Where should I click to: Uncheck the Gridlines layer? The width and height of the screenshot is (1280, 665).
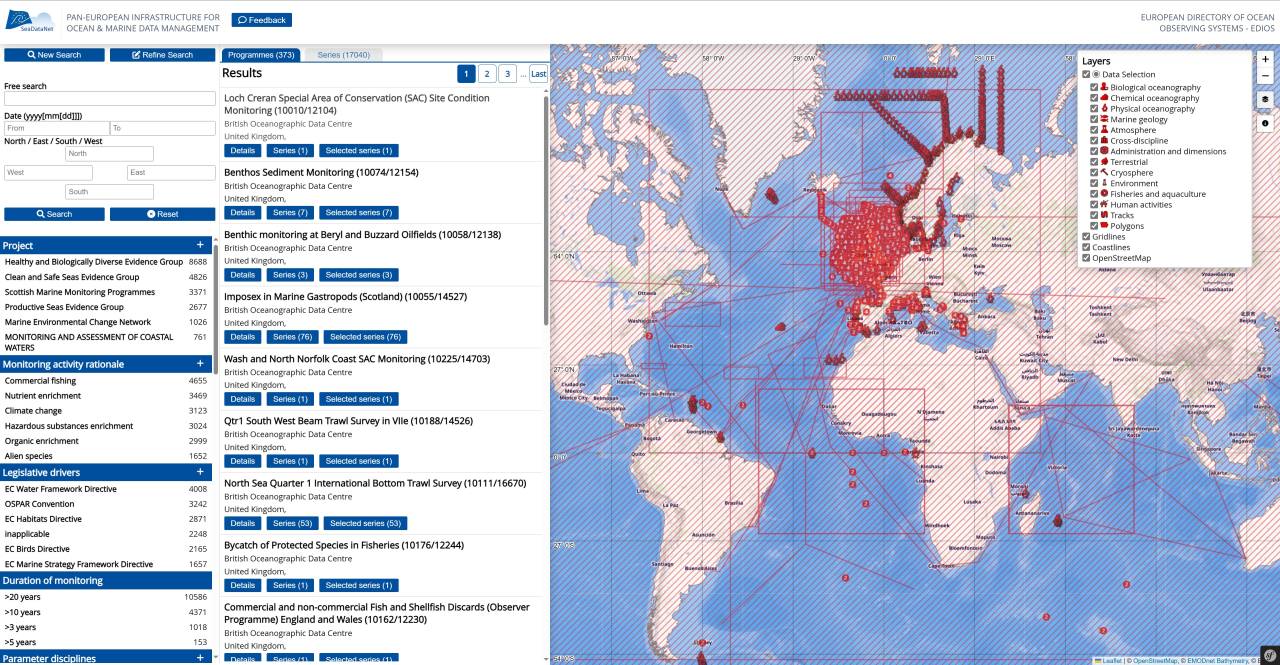tap(1086, 236)
